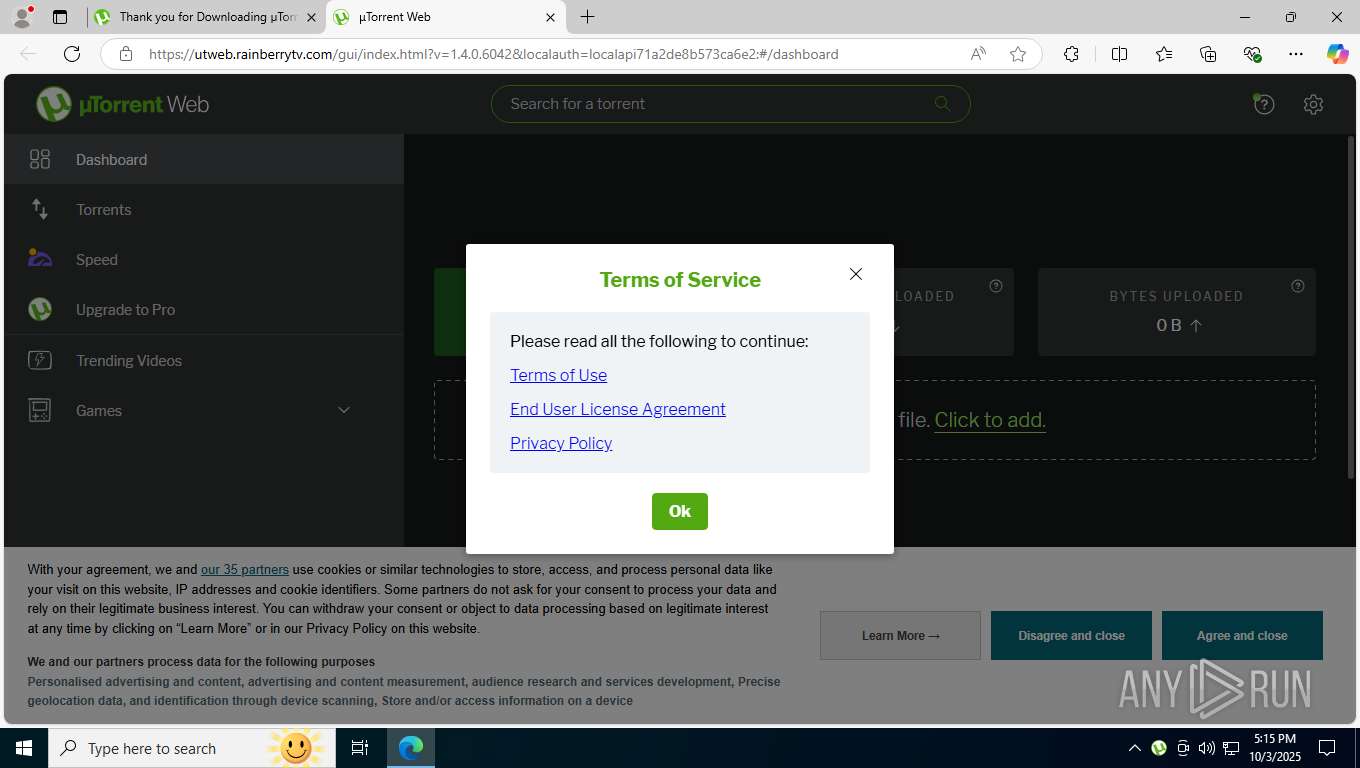
Task: Open Trending Videos sidebar item
Action: click(204, 360)
